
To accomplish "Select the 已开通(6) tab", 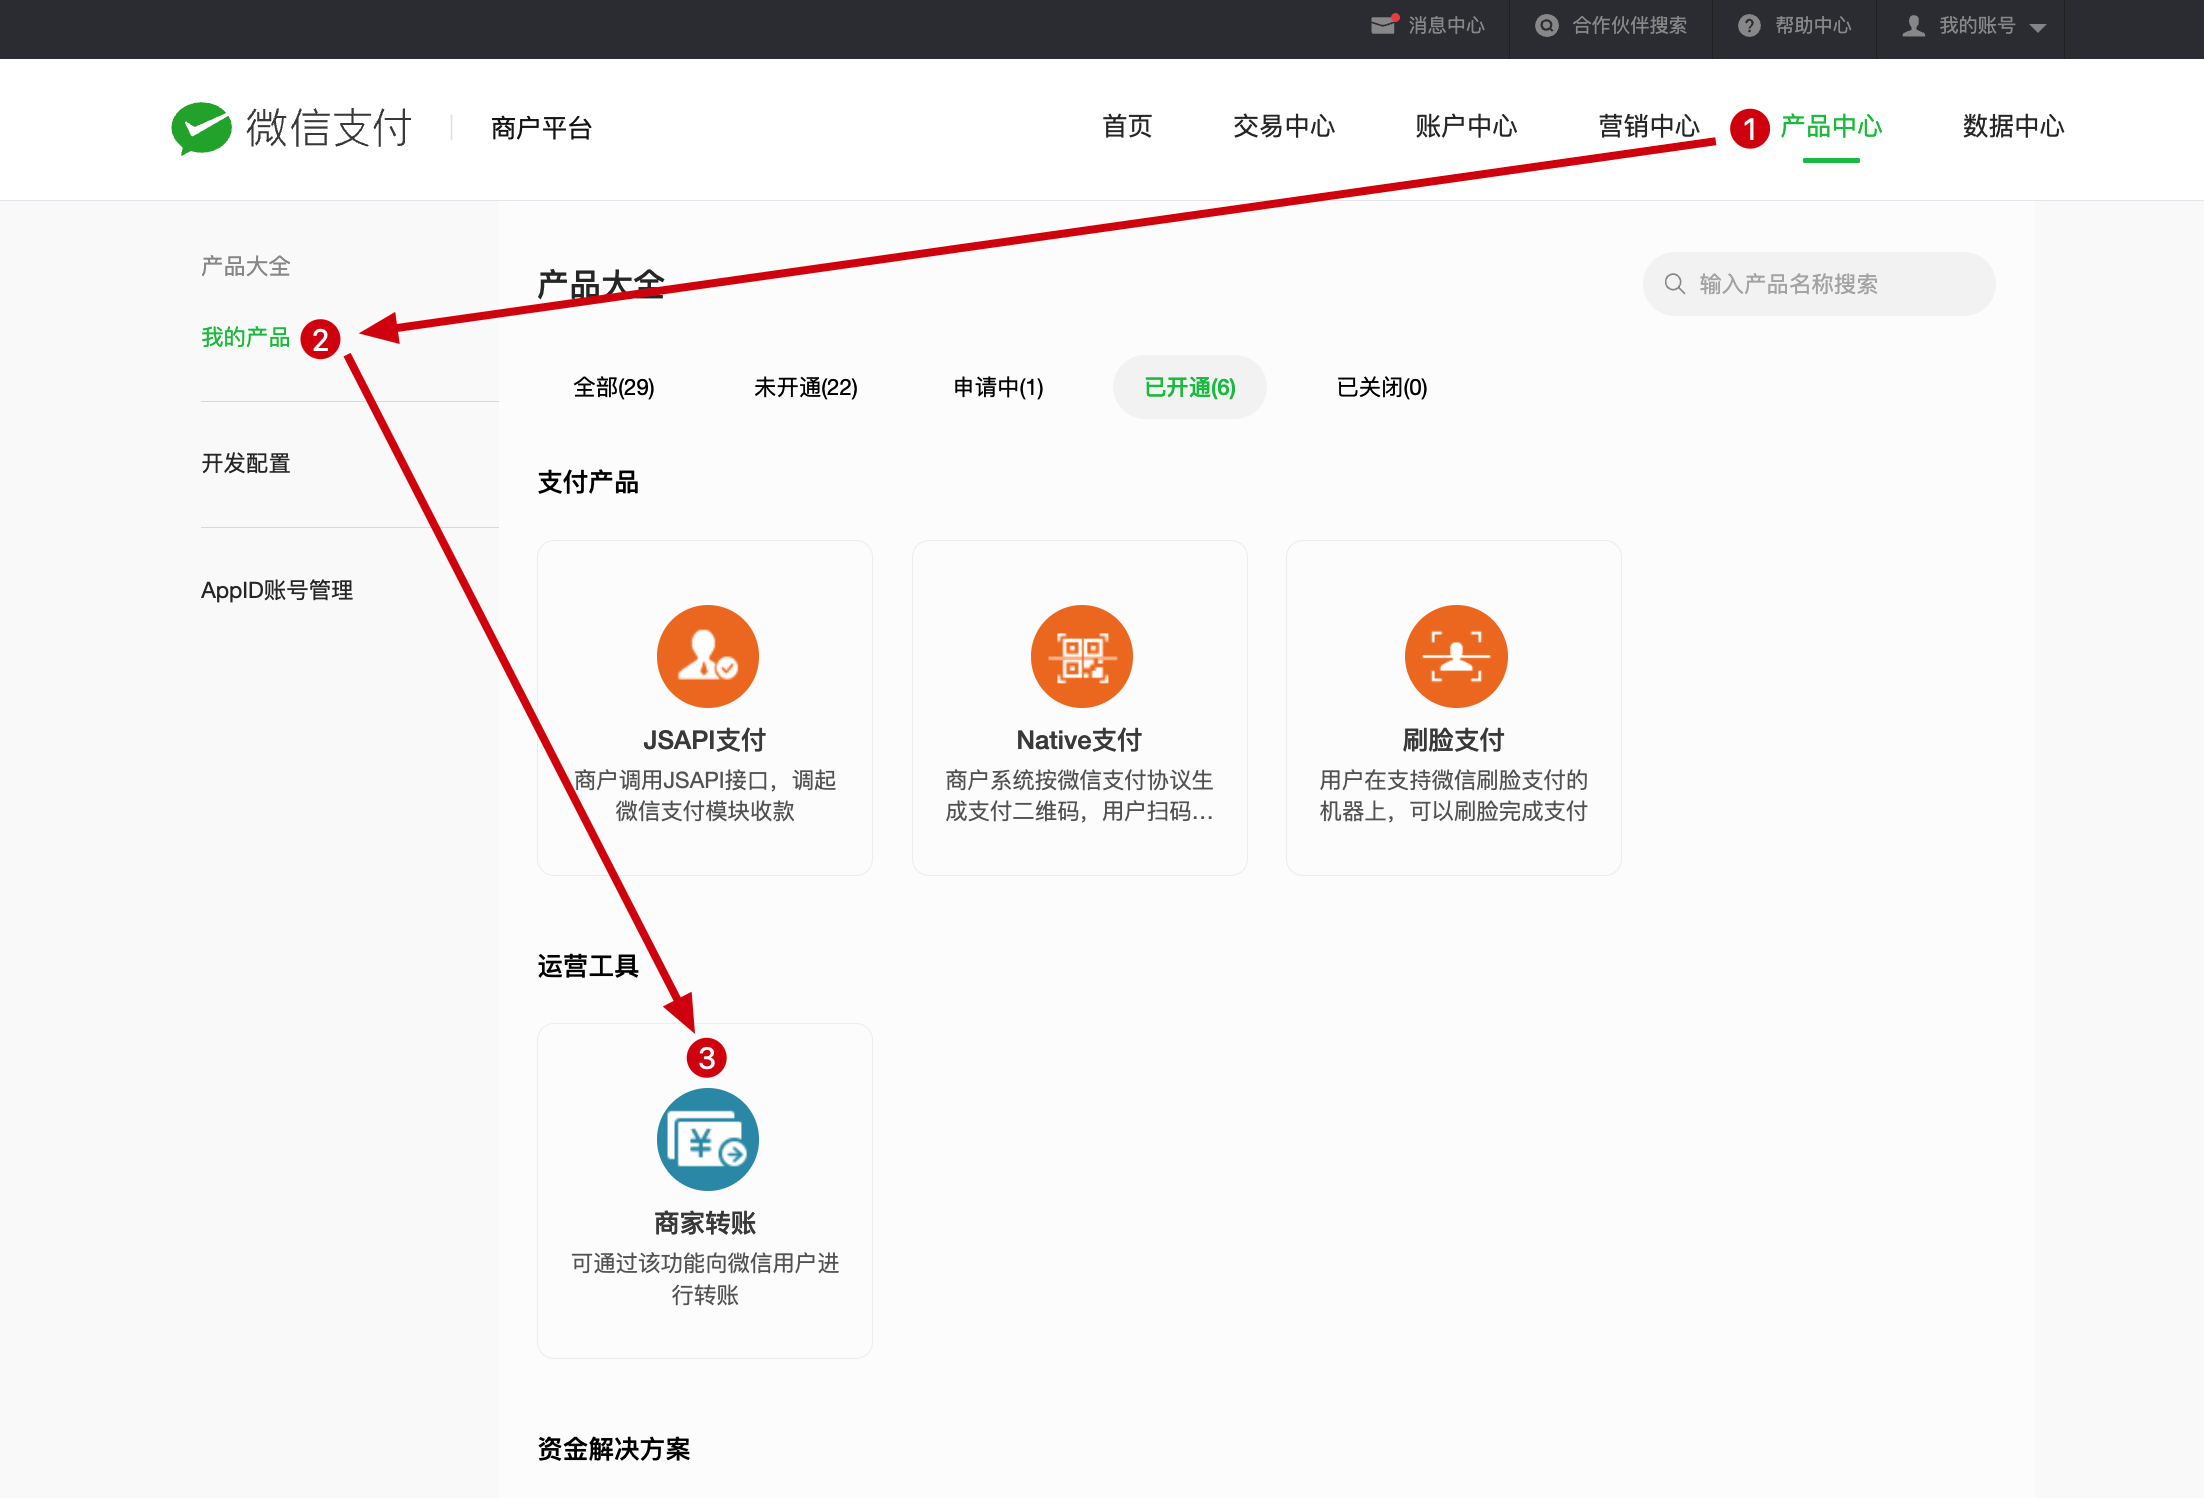I will point(1190,388).
